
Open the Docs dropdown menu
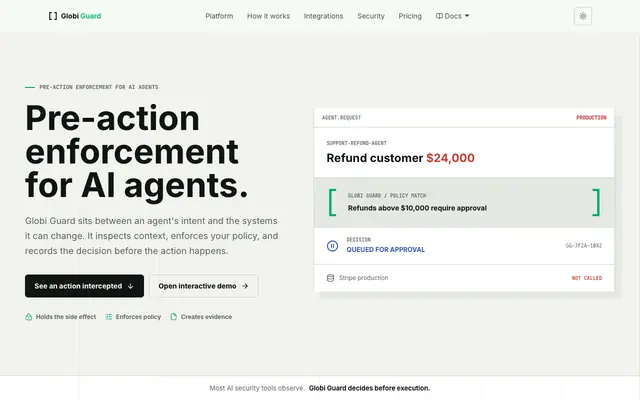(x=452, y=16)
